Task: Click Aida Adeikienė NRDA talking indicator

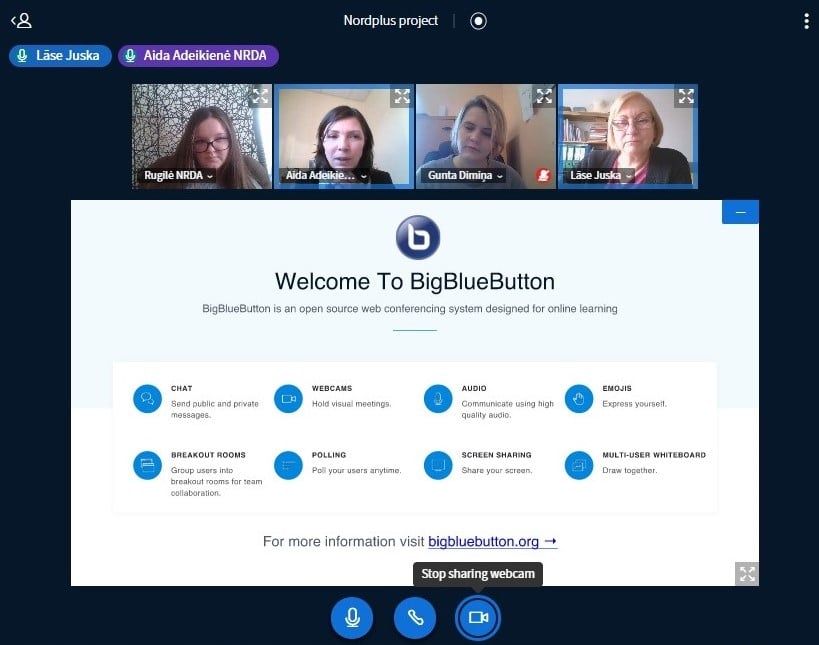Action: tap(198, 56)
